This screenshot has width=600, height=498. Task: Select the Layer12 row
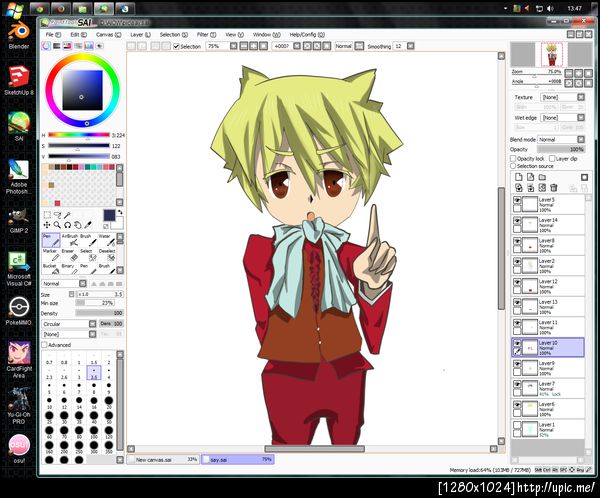coord(548,286)
